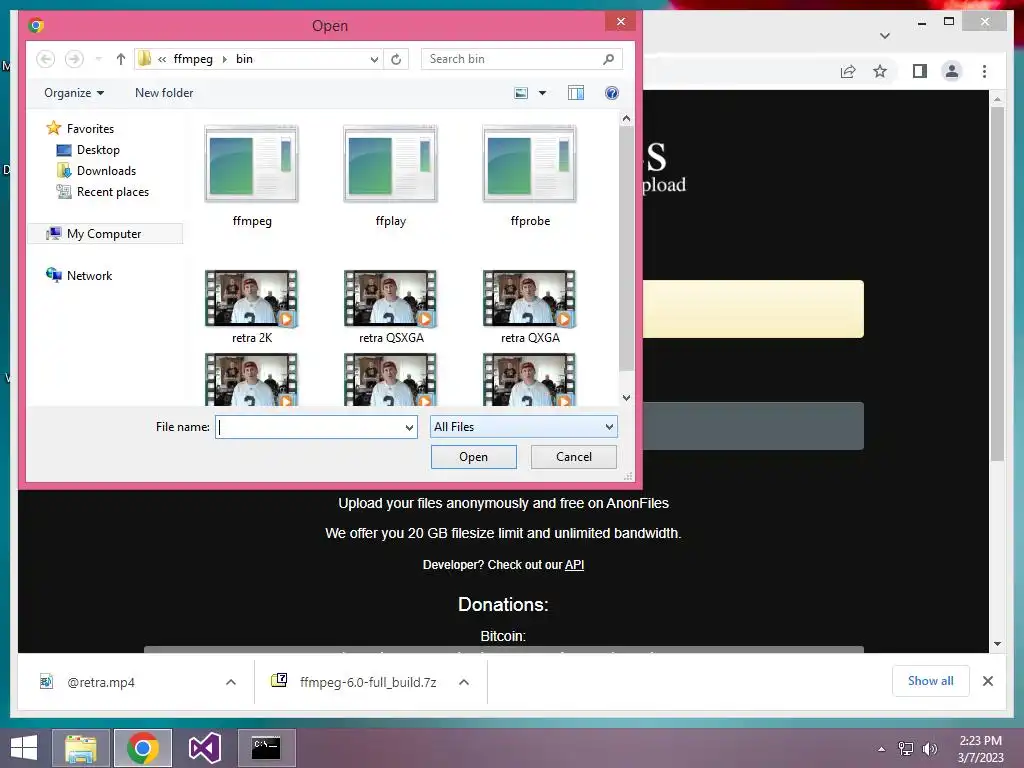
Task: Select the retra QXGA video file
Action: (530, 307)
